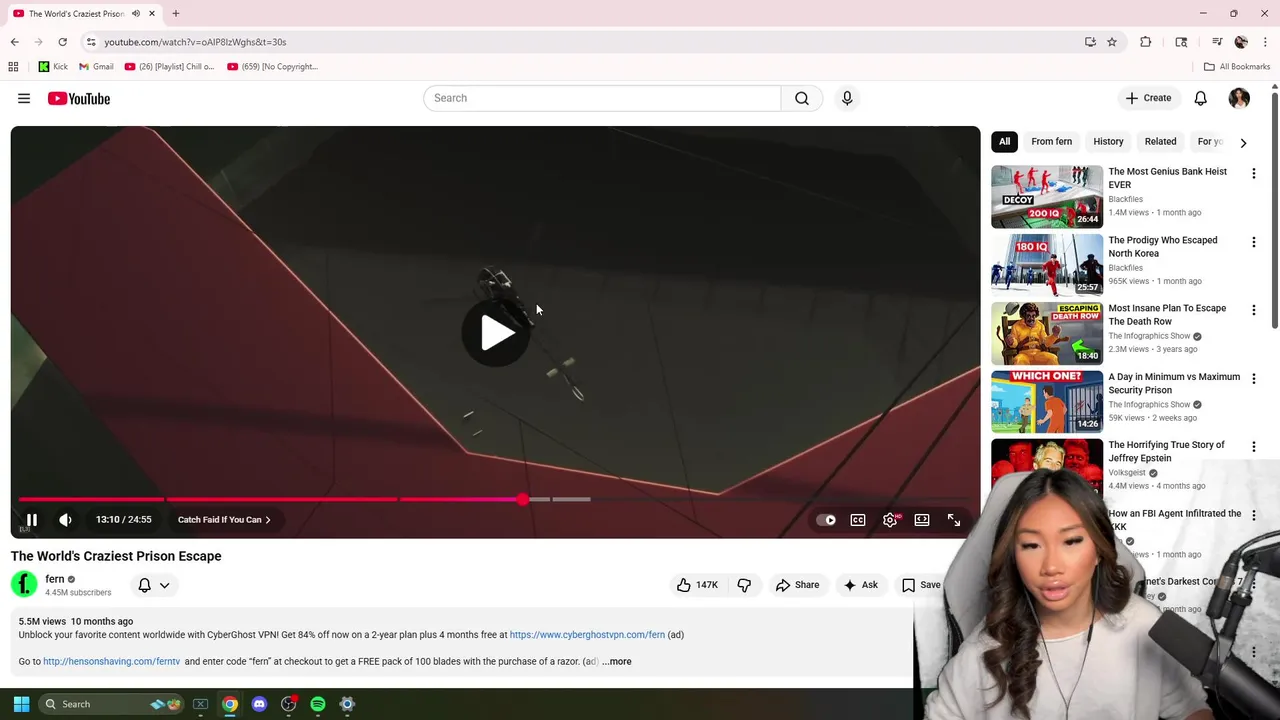Seek using the red progress bar handle
Image resolution: width=1280 pixels, height=720 pixels.
522,499
